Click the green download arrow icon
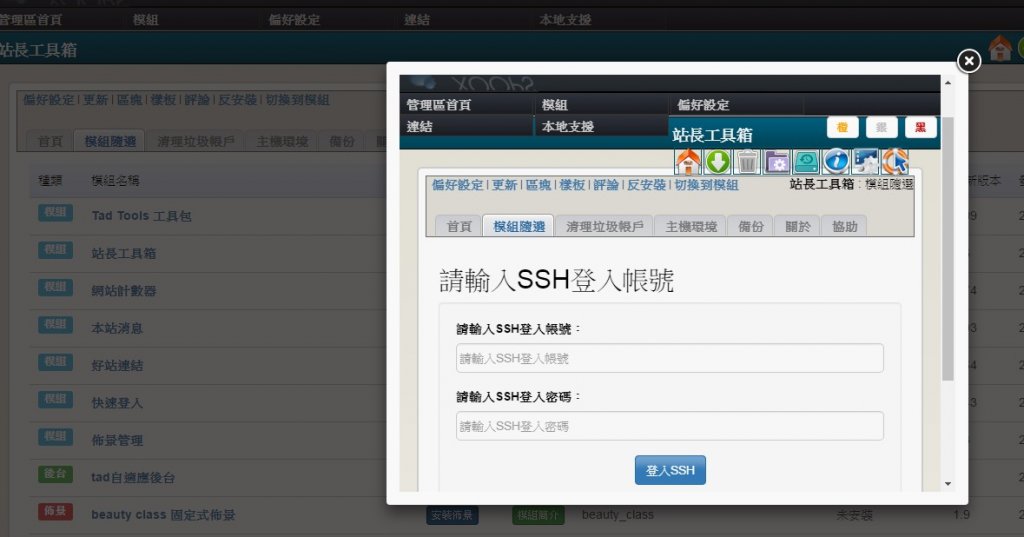The height and width of the screenshot is (537, 1024). pos(717,161)
